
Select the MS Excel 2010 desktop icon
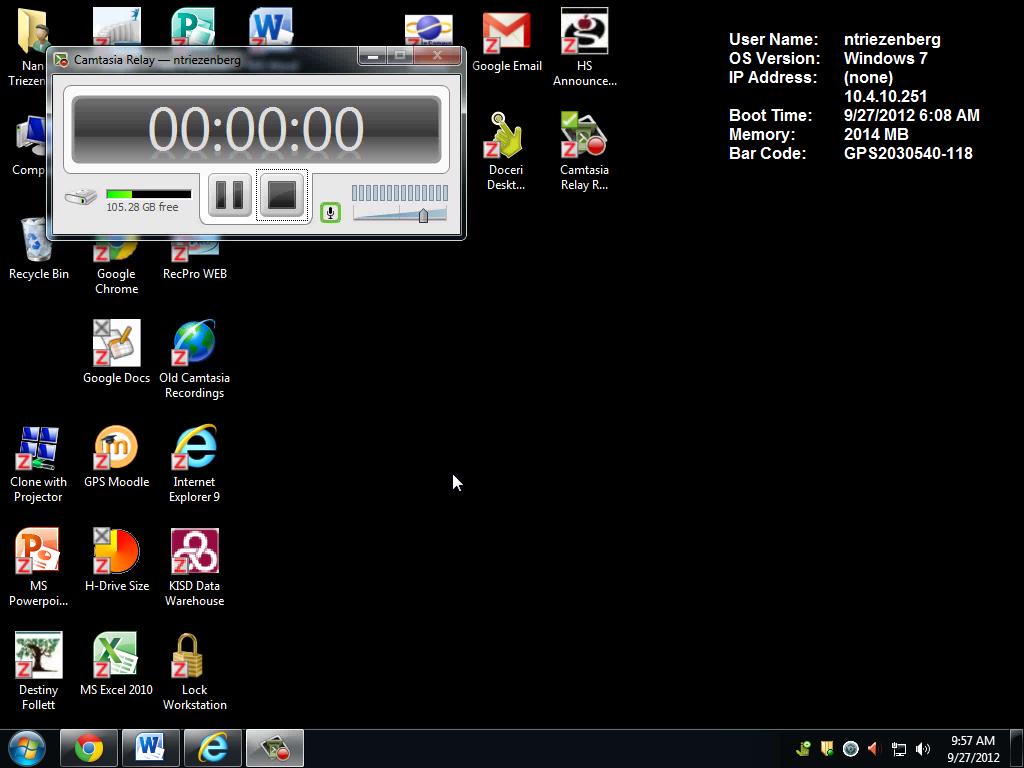click(x=116, y=664)
